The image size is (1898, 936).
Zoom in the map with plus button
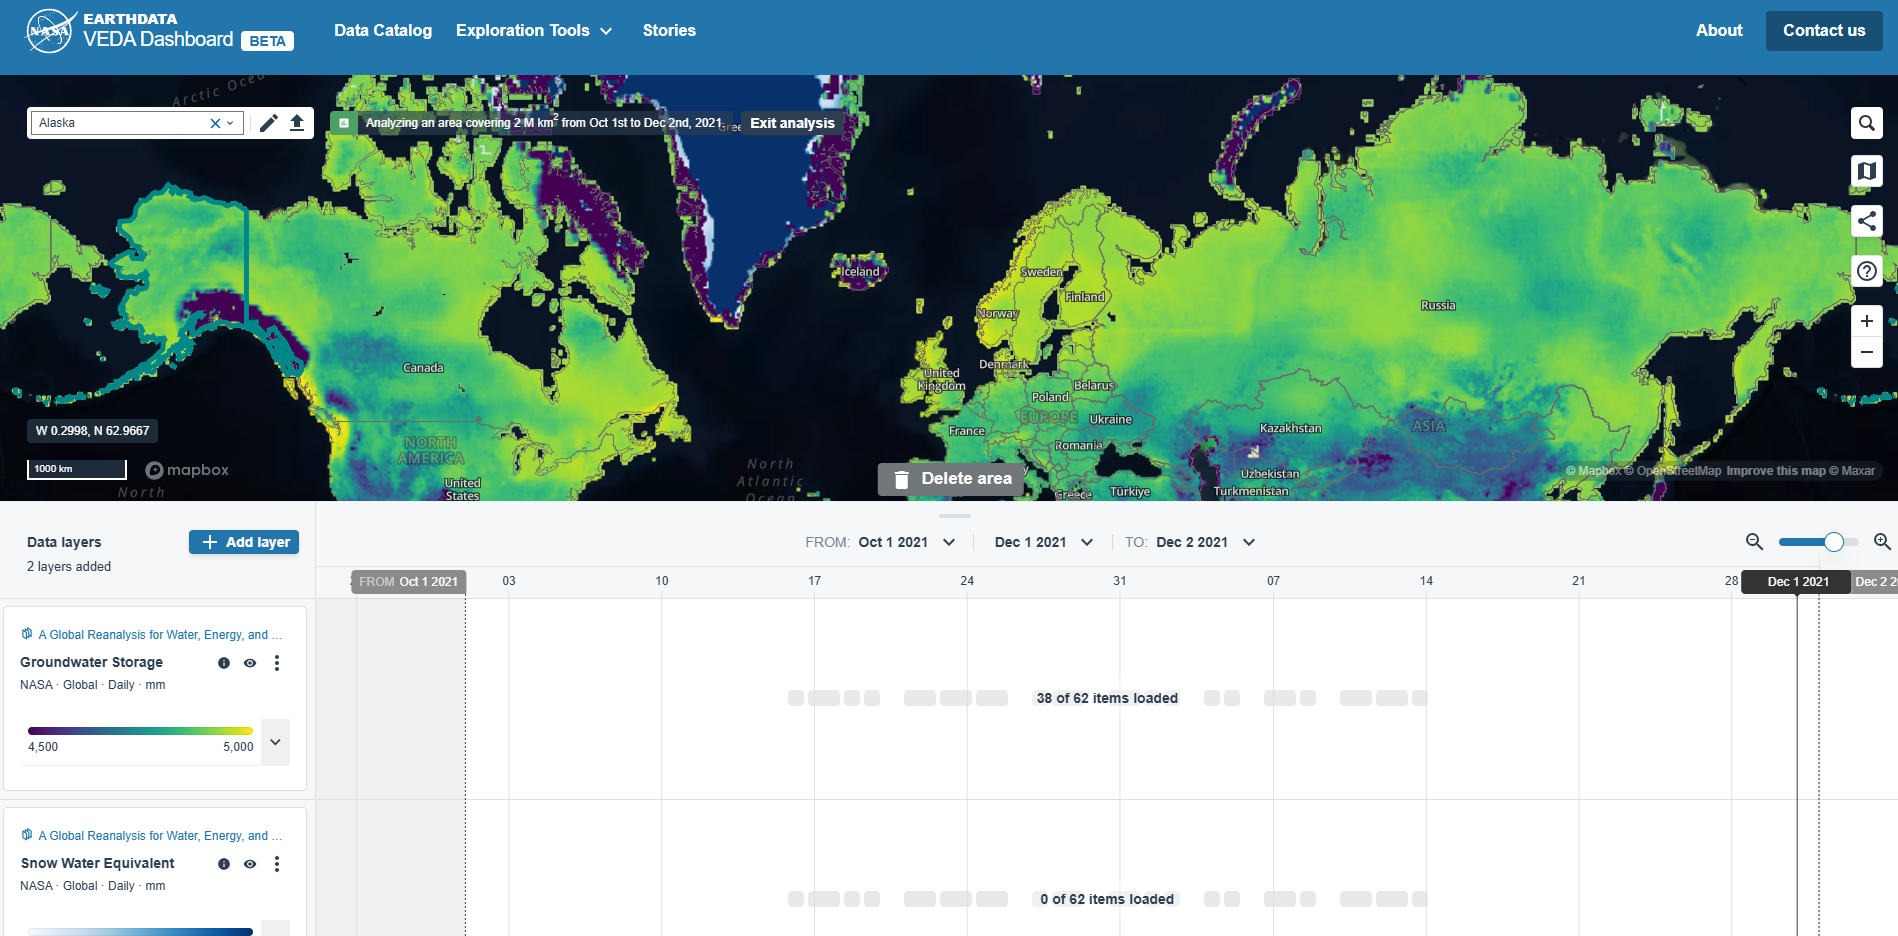1866,321
